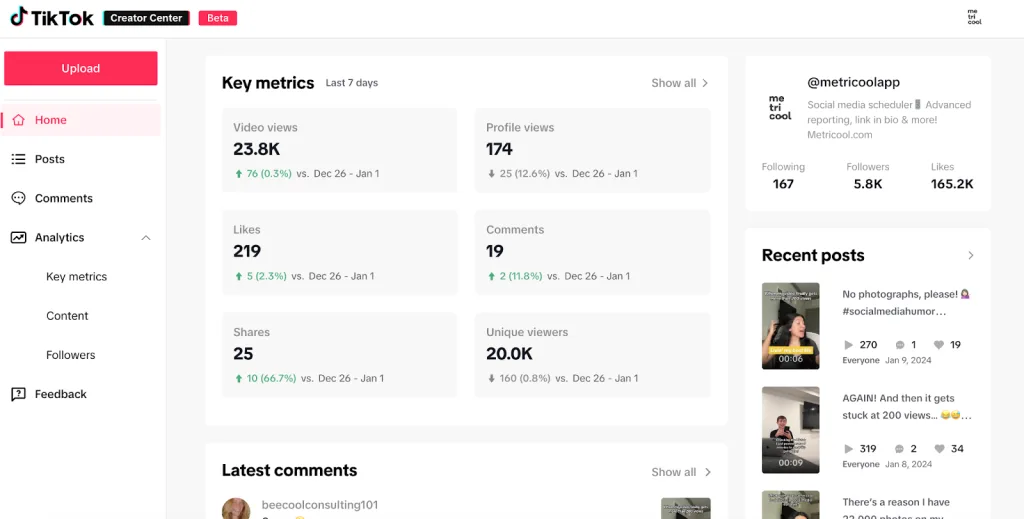Click the play count icon showing 319
The image size is (1024, 519).
point(848,448)
